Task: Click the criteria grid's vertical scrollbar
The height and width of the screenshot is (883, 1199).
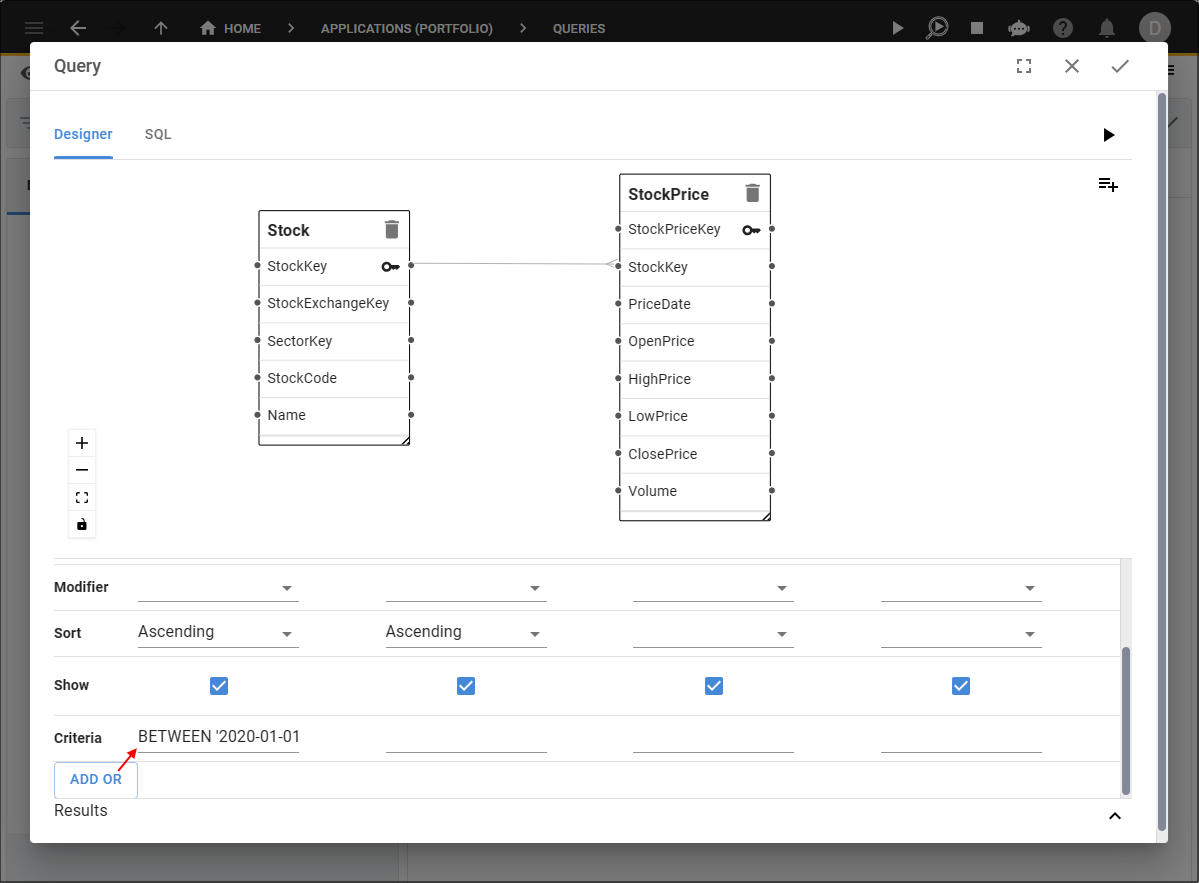Action: 1126,721
